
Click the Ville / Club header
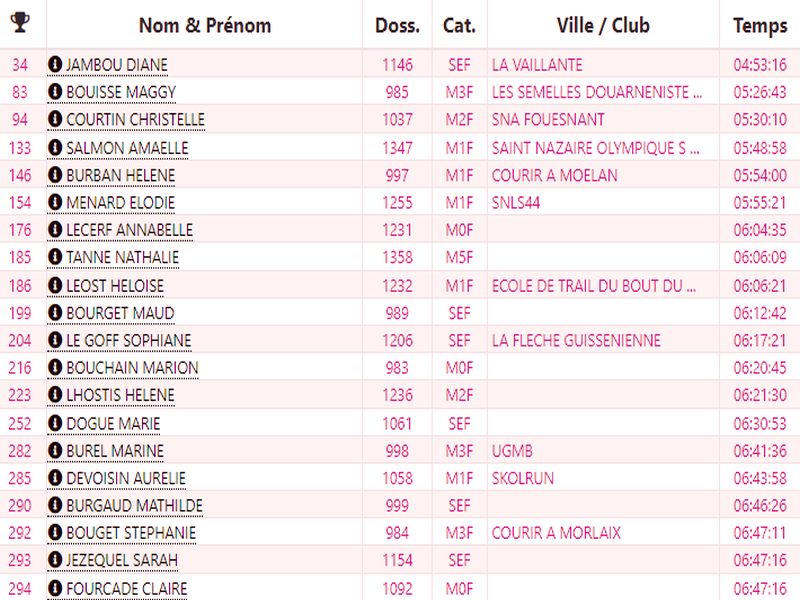[x=602, y=25]
